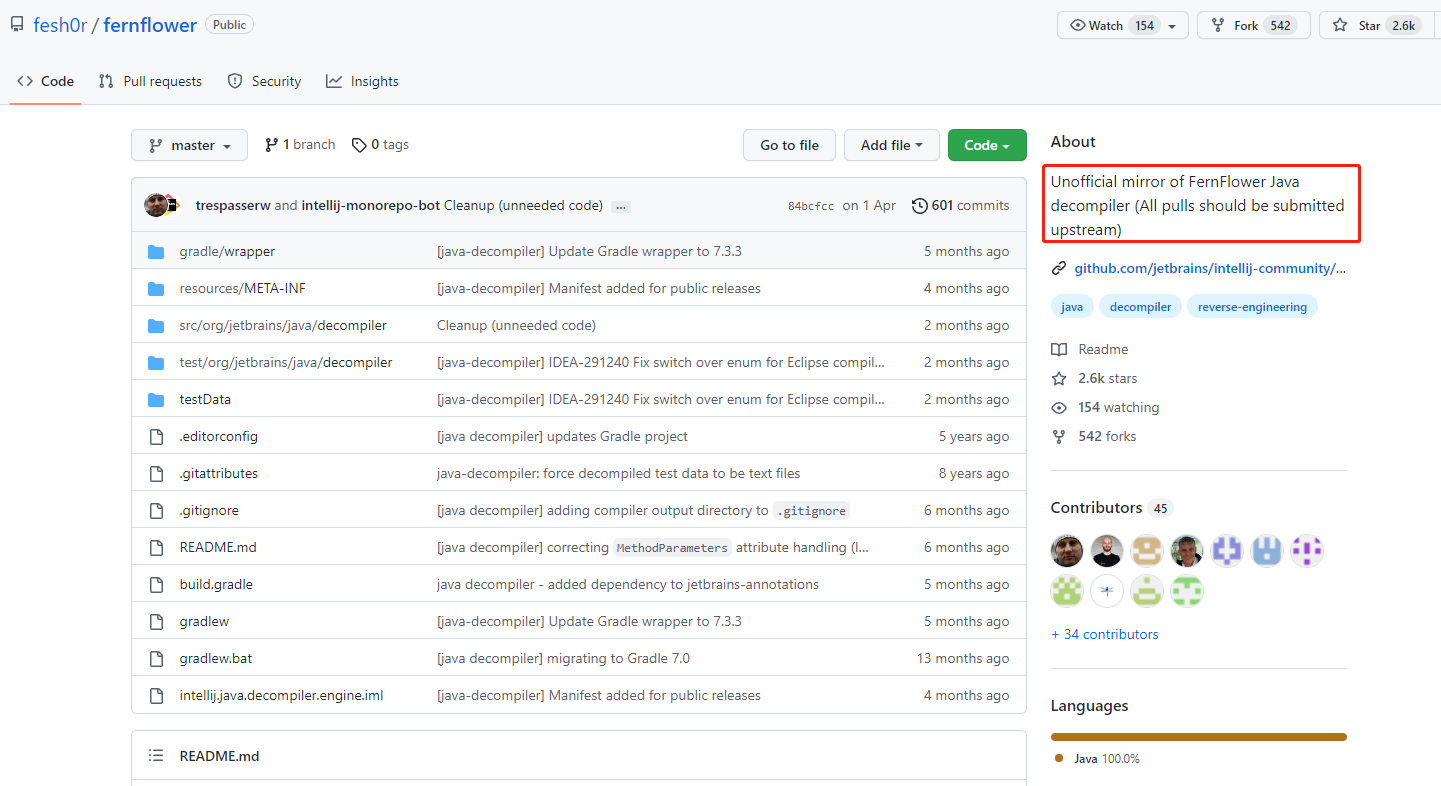
Task: Click the src/org/jetbrains/java/decompiler folder icon
Action: (156, 325)
